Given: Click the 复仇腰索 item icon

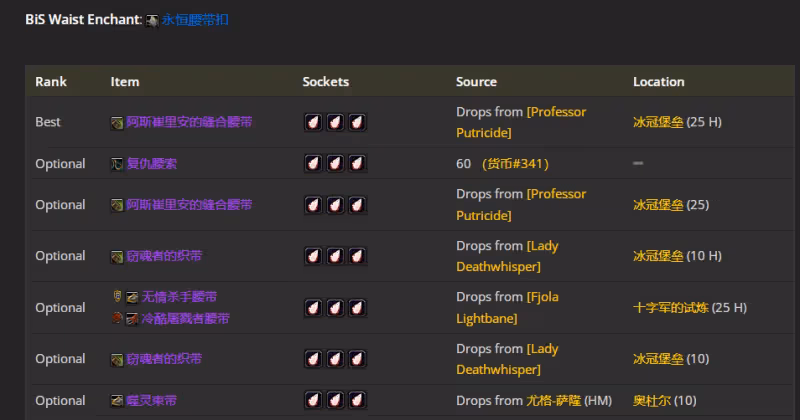Looking at the screenshot, I should (x=117, y=164).
